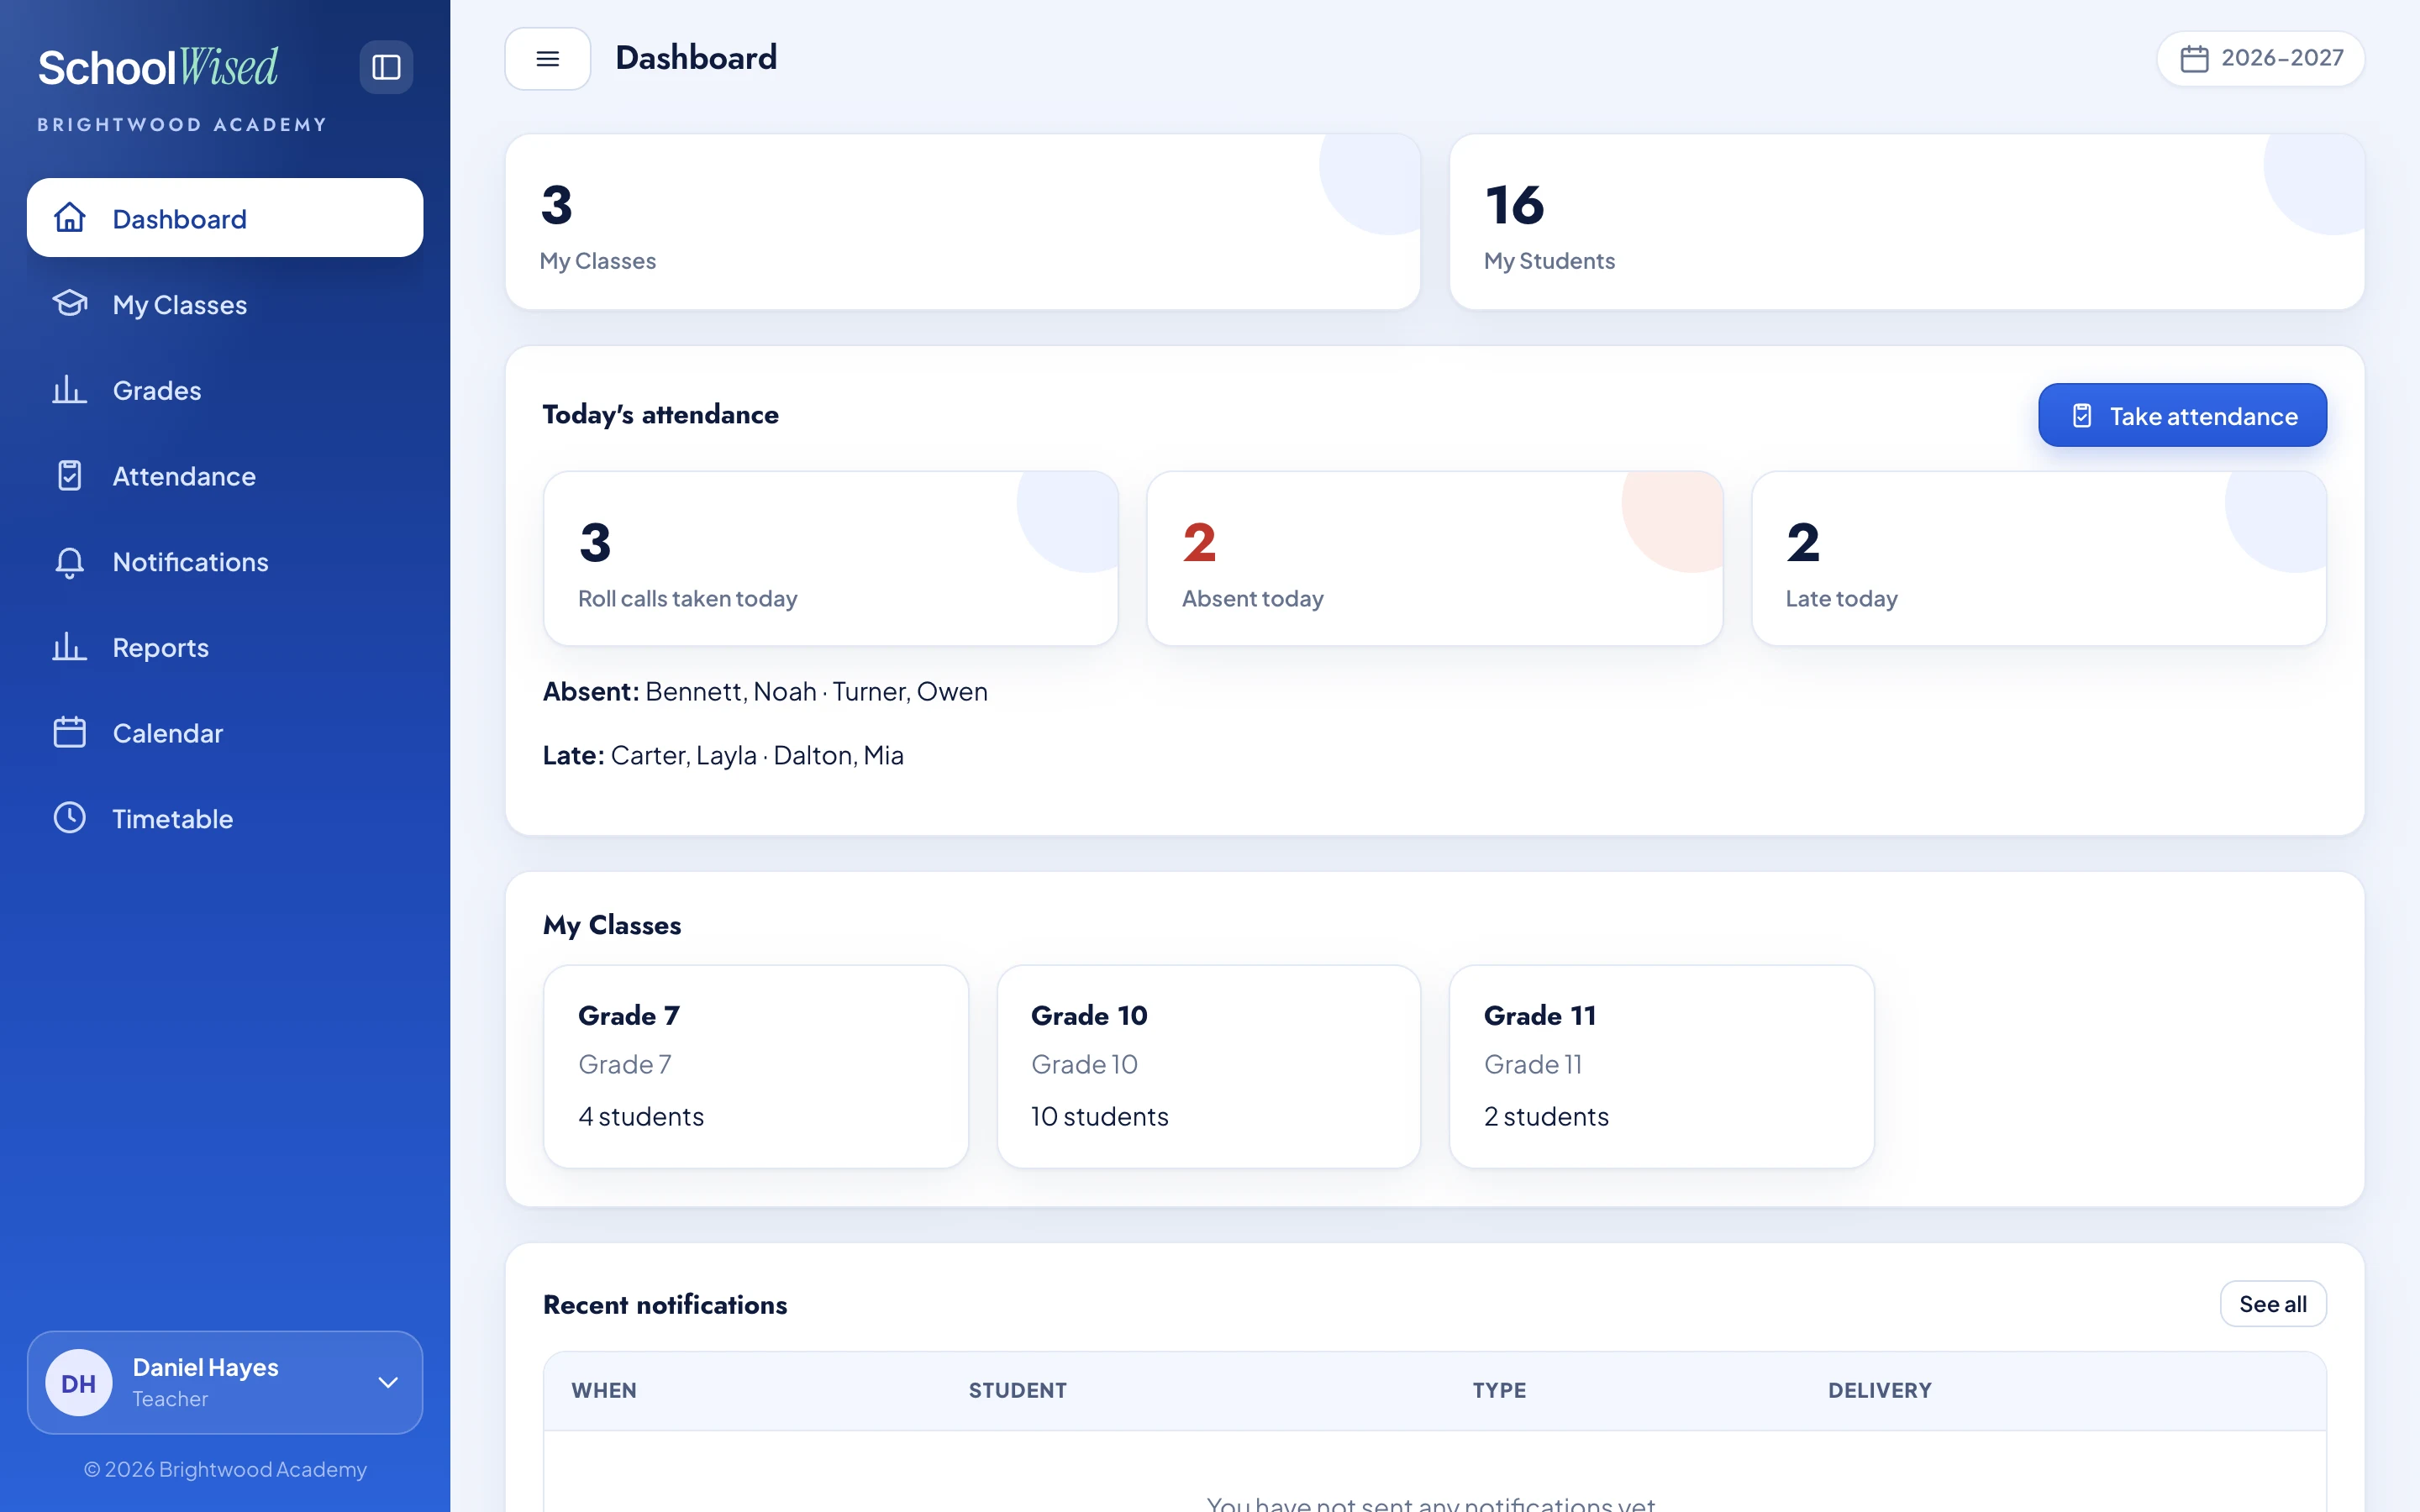
Task: Go to My Classes menu item
Action: pyautogui.click(x=225, y=304)
